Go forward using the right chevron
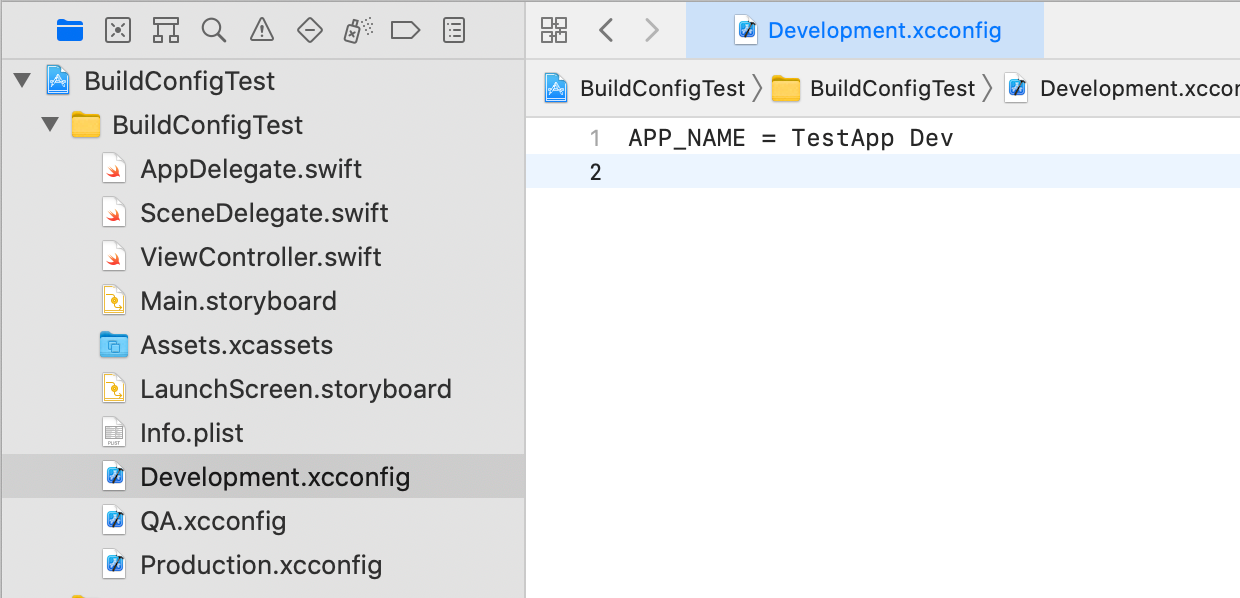 [x=652, y=30]
